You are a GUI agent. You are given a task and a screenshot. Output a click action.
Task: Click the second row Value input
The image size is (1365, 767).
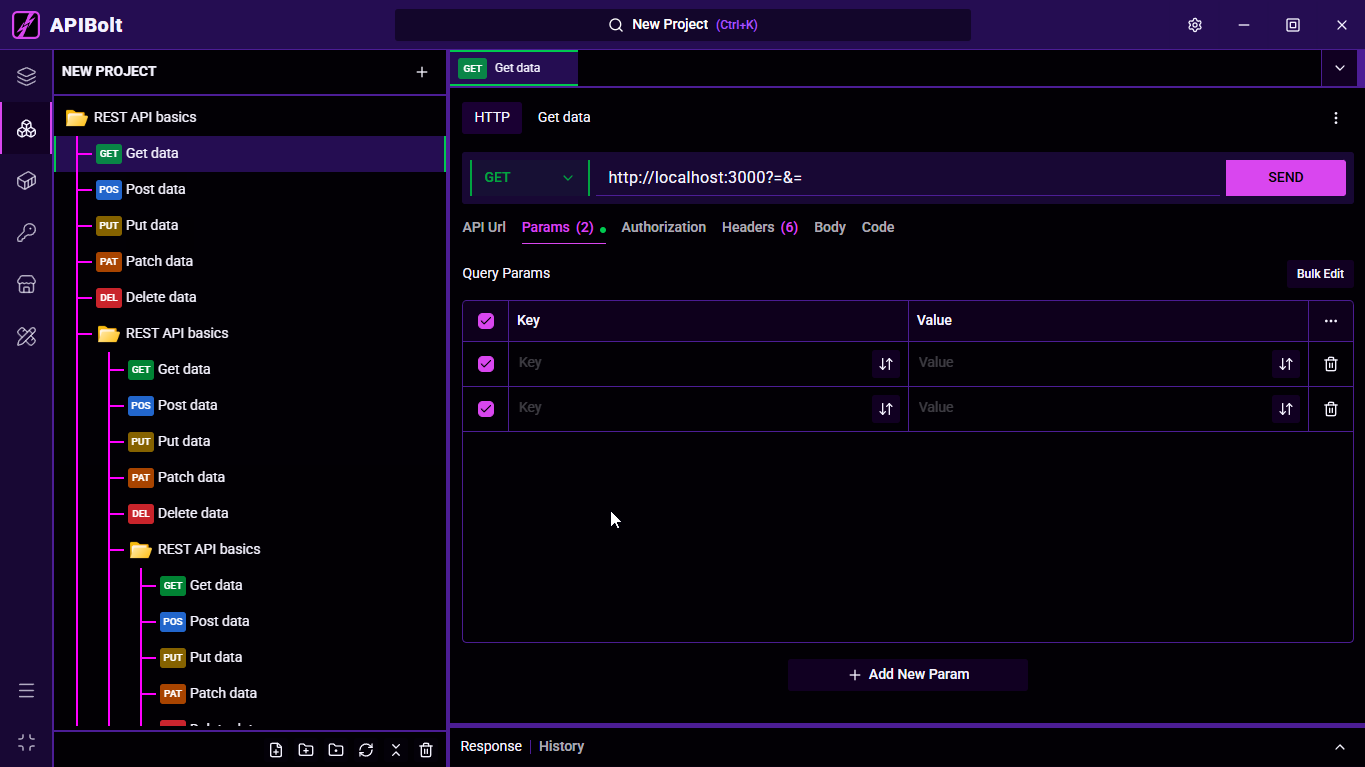coord(1090,408)
